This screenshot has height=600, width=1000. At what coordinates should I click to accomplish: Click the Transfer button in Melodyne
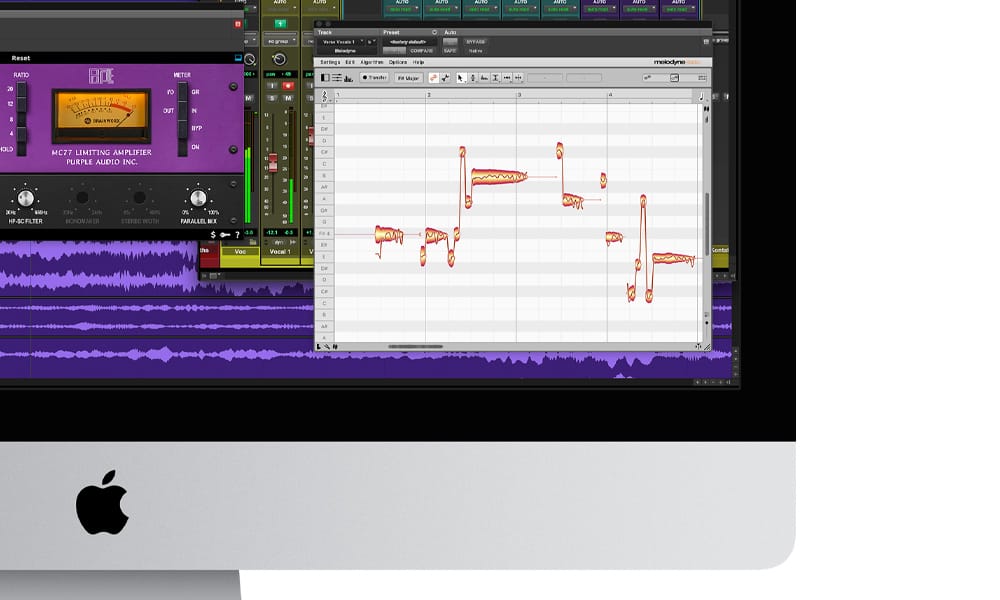[374, 78]
